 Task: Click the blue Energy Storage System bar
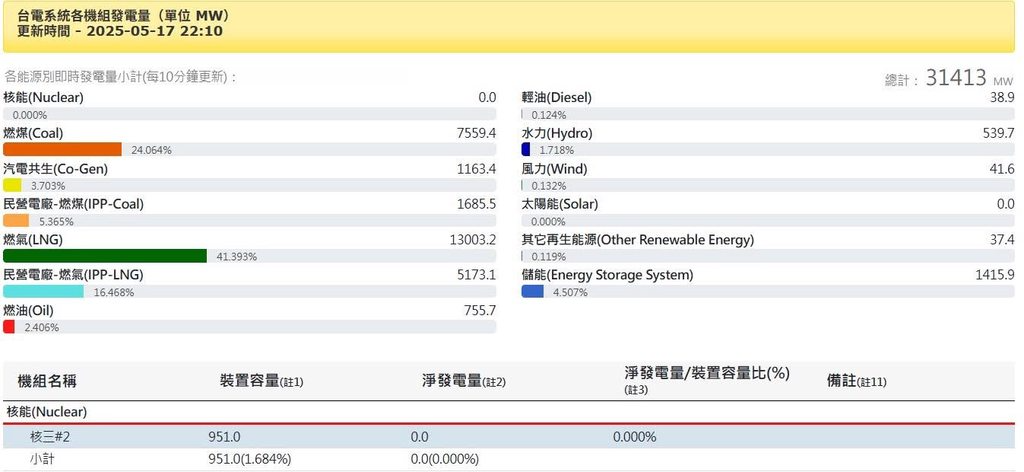[533, 292]
